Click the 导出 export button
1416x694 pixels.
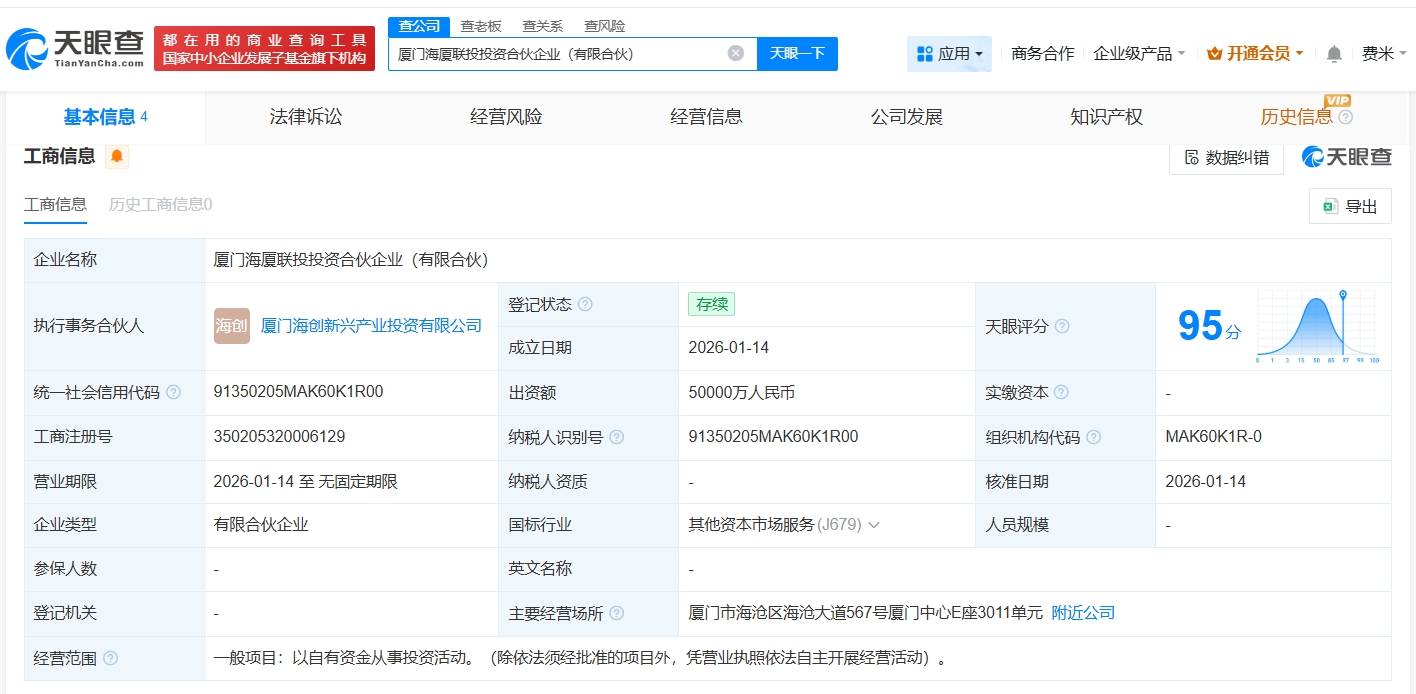click(1350, 206)
